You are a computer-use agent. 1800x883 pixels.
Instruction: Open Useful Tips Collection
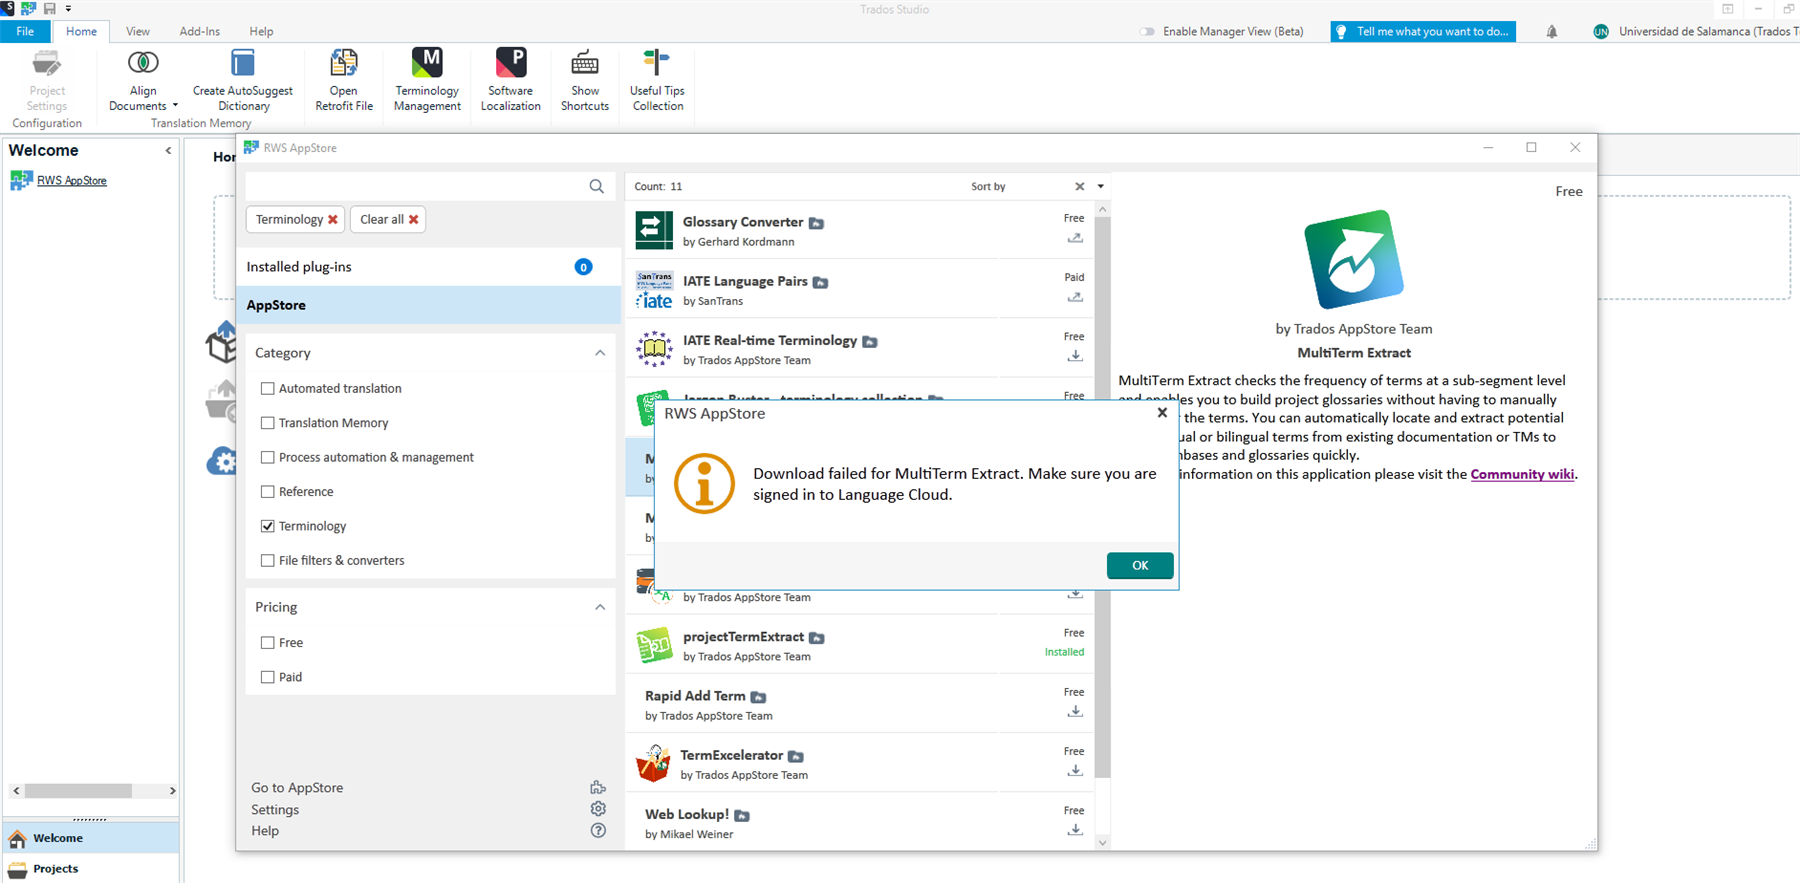click(x=658, y=80)
